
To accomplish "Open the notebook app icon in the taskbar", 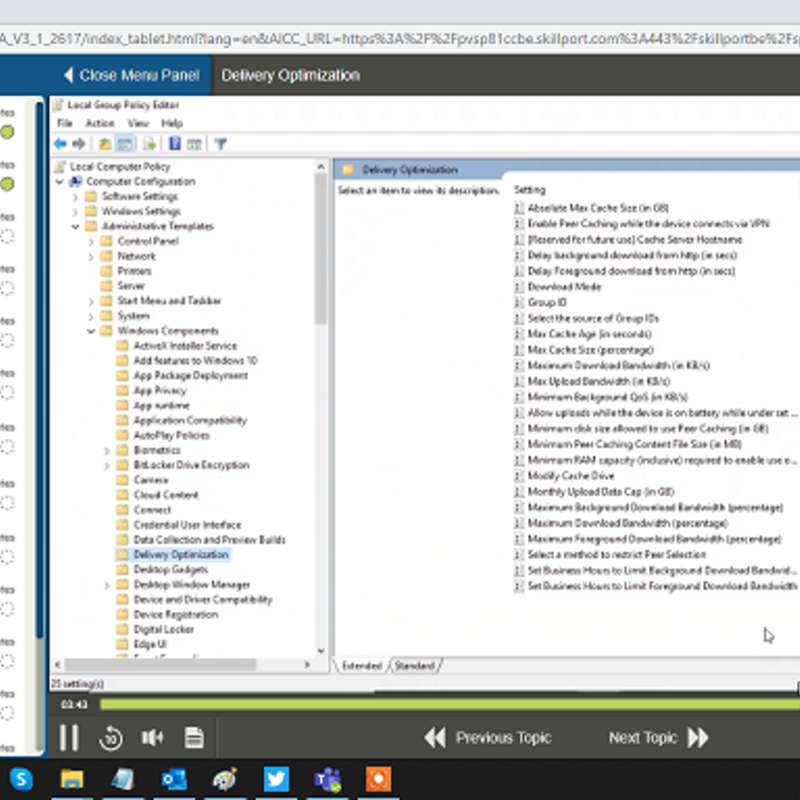I will click(122, 779).
